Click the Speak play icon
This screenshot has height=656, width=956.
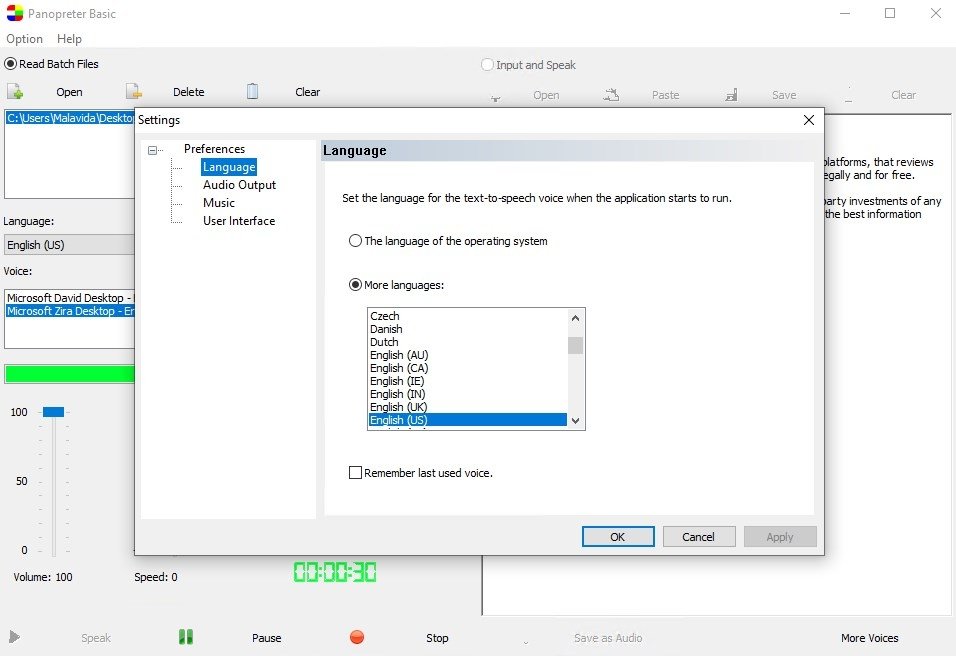point(15,637)
